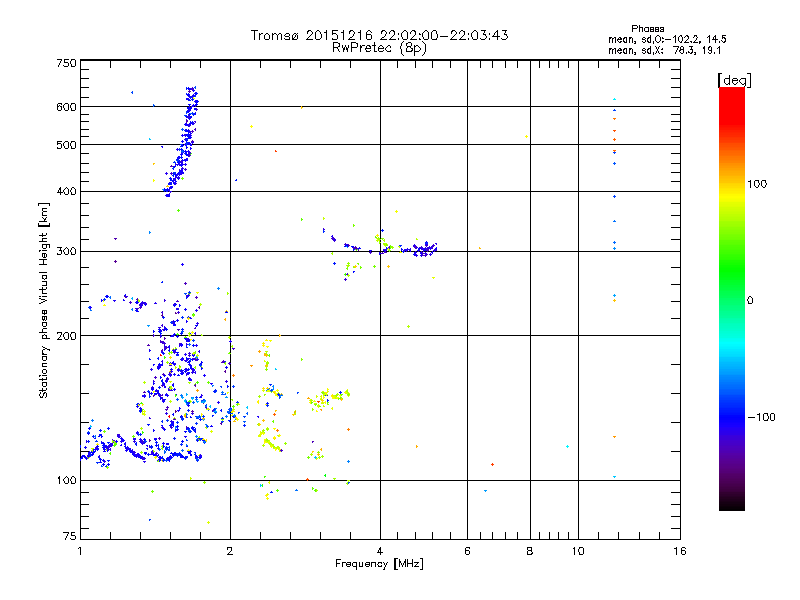Click the 'mean, sd,X: 78.3, 19.1' line
Screen dimensions: 800x600
pyautogui.click(x=664, y=50)
